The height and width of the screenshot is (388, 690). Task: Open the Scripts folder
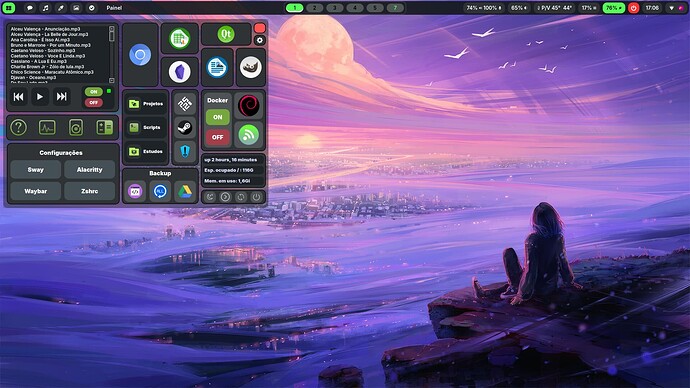point(146,128)
